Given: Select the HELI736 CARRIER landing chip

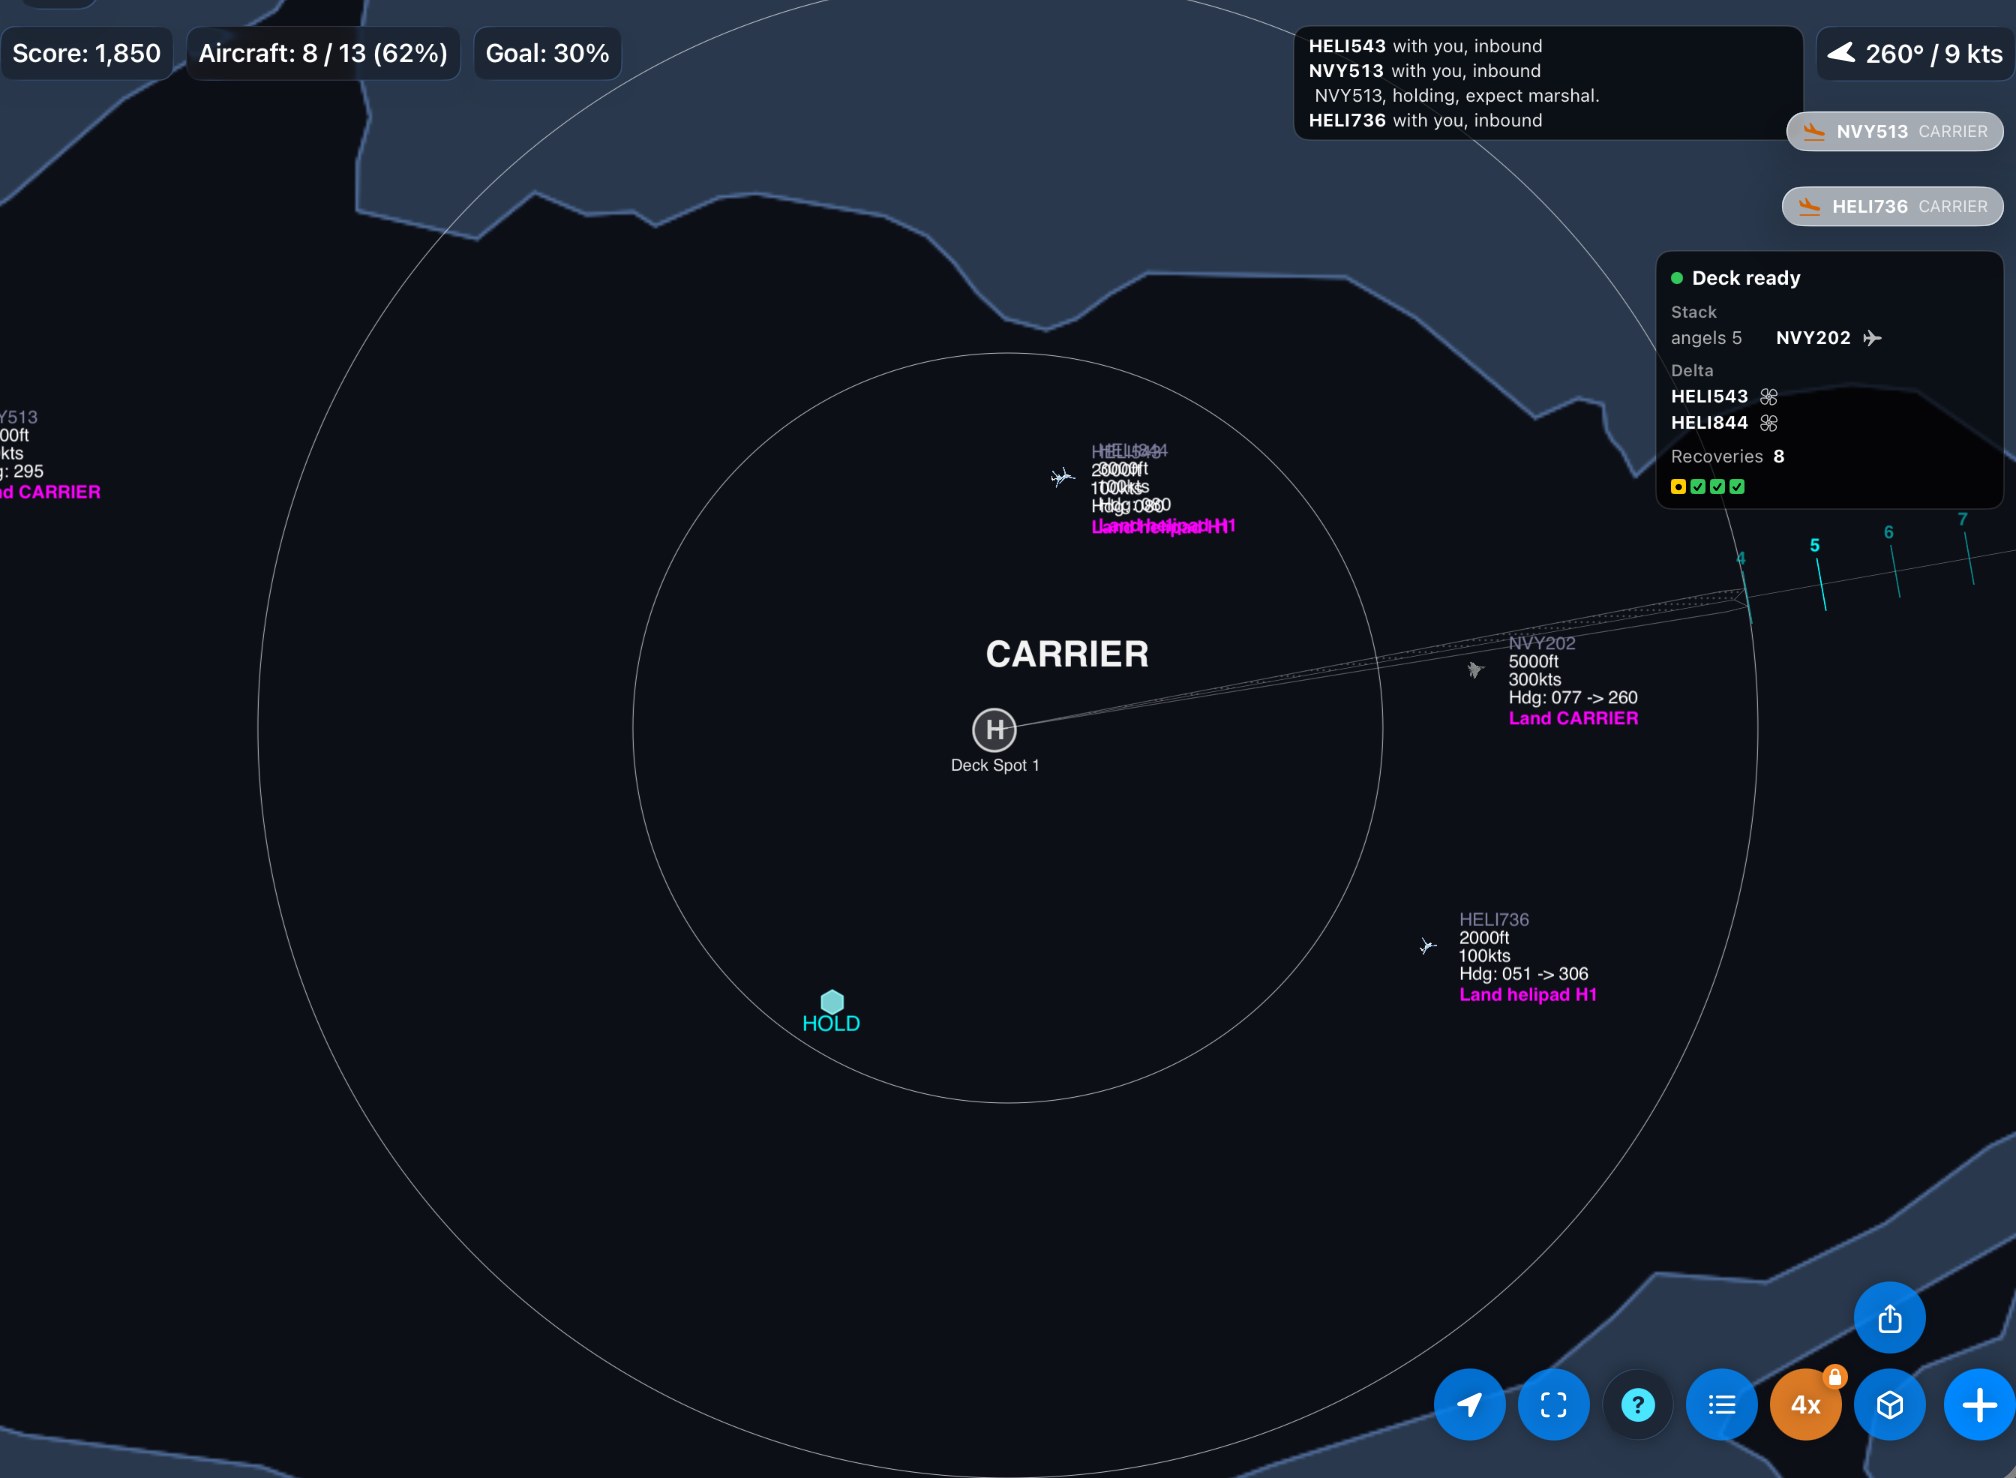Looking at the screenshot, I should tap(1893, 206).
